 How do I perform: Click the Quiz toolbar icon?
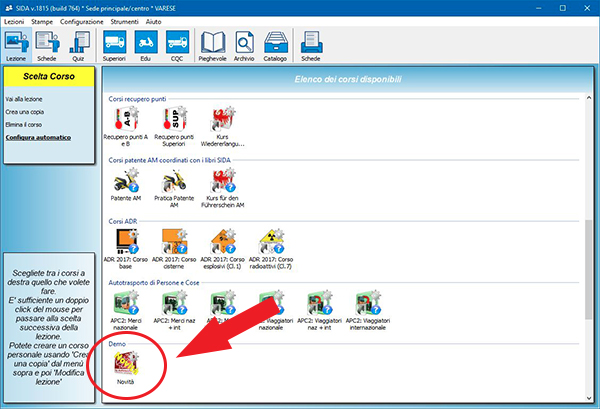point(78,45)
